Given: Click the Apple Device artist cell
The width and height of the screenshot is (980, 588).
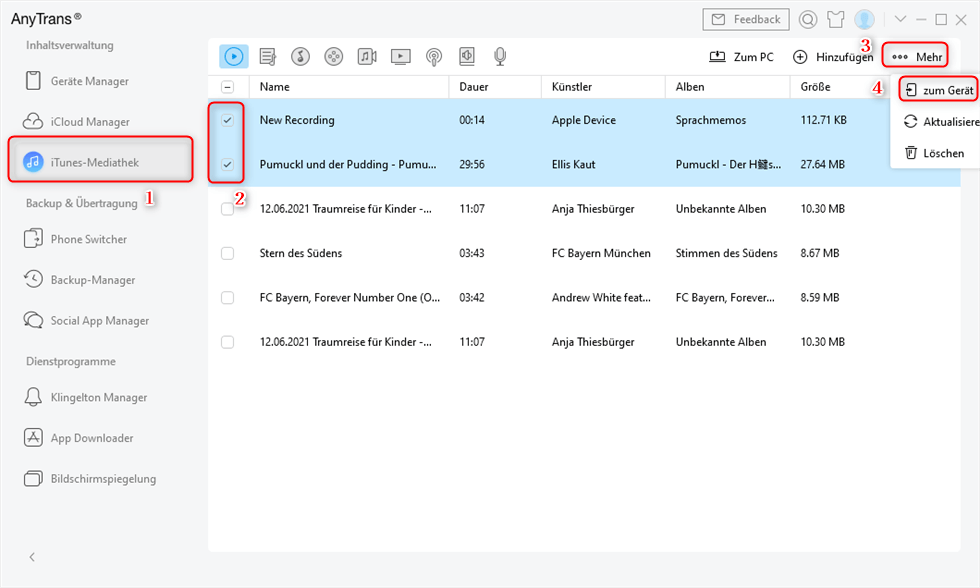Looking at the screenshot, I should tap(584, 120).
